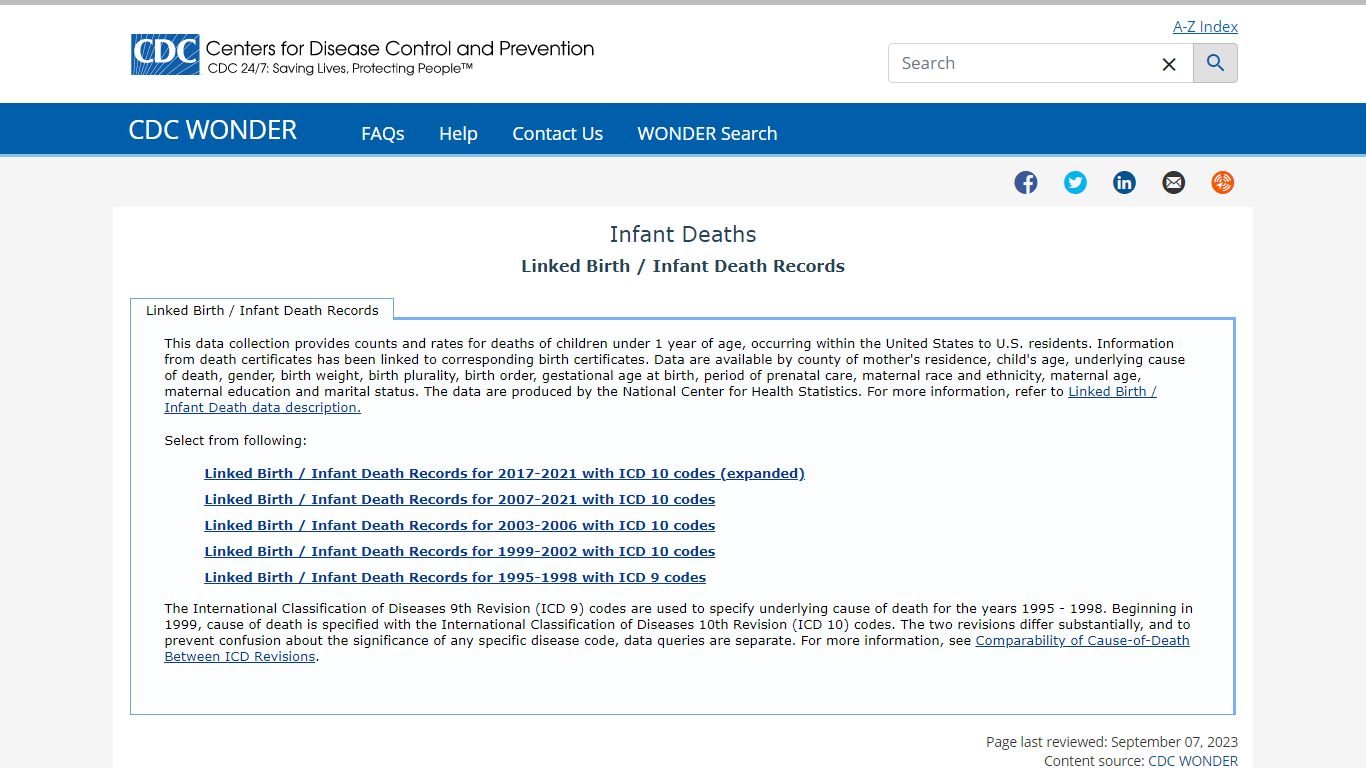Open records for 2007-2021 ICD 10 codes
This screenshot has width=1366, height=768.
coord(460,499)
